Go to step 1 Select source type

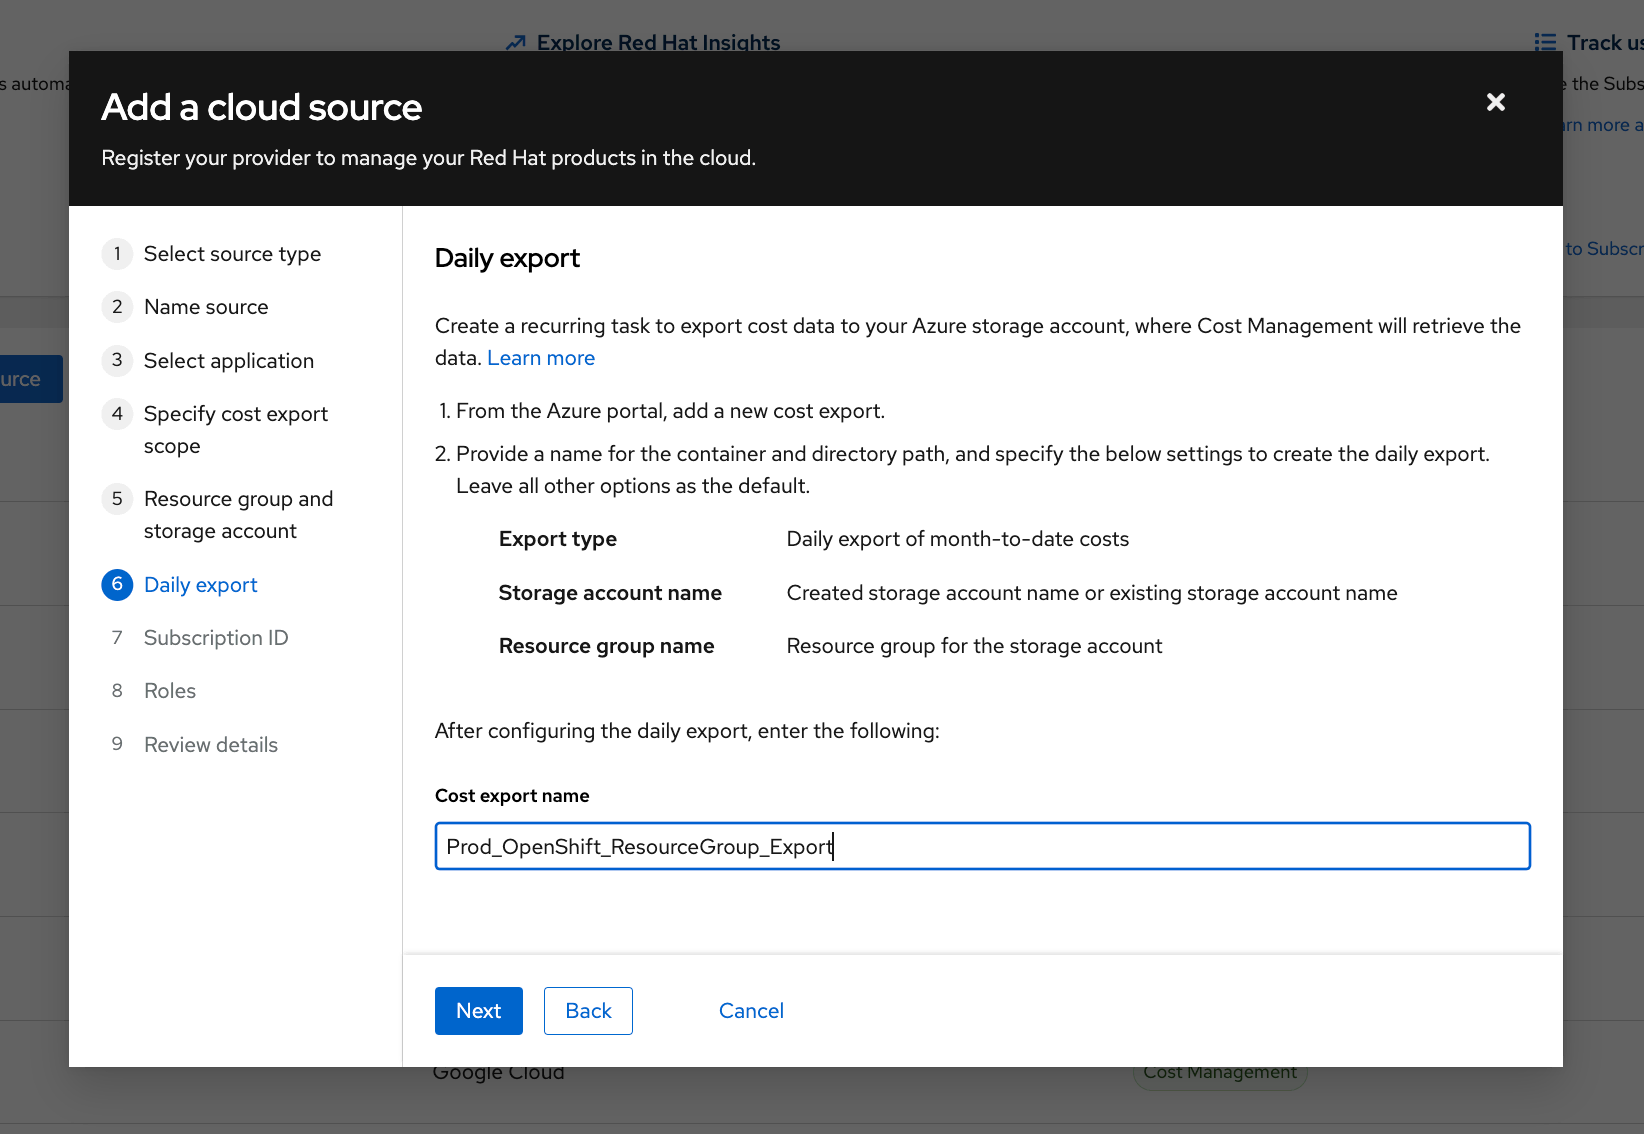232,254
